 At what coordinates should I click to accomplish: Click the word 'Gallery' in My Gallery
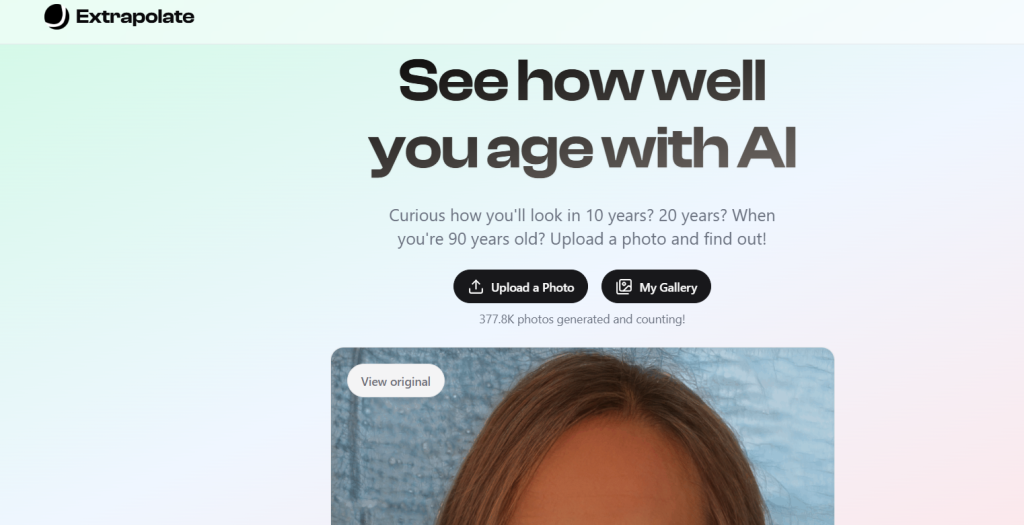[679, 287]
